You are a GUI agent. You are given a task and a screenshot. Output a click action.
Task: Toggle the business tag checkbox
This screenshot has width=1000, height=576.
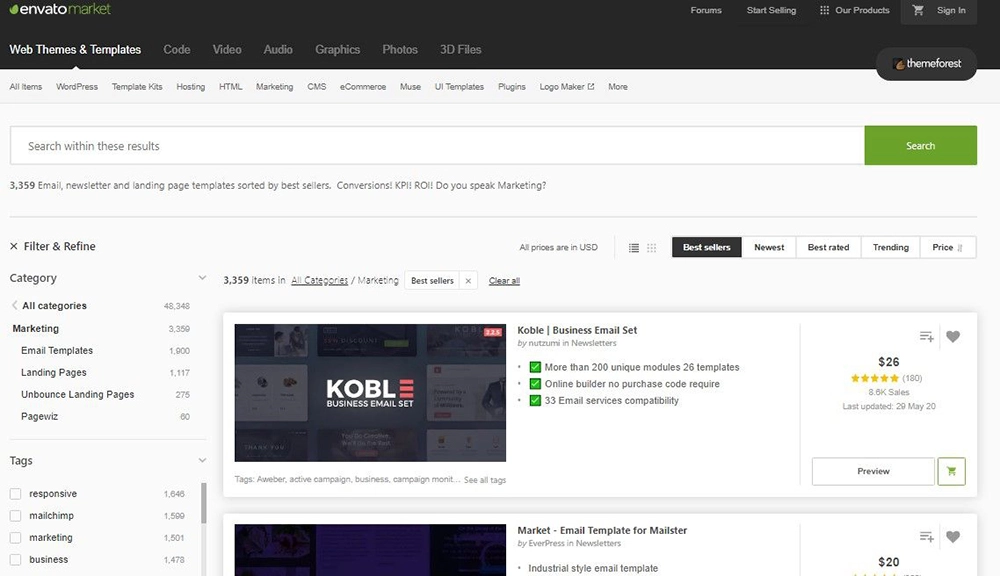click(15, 559)
